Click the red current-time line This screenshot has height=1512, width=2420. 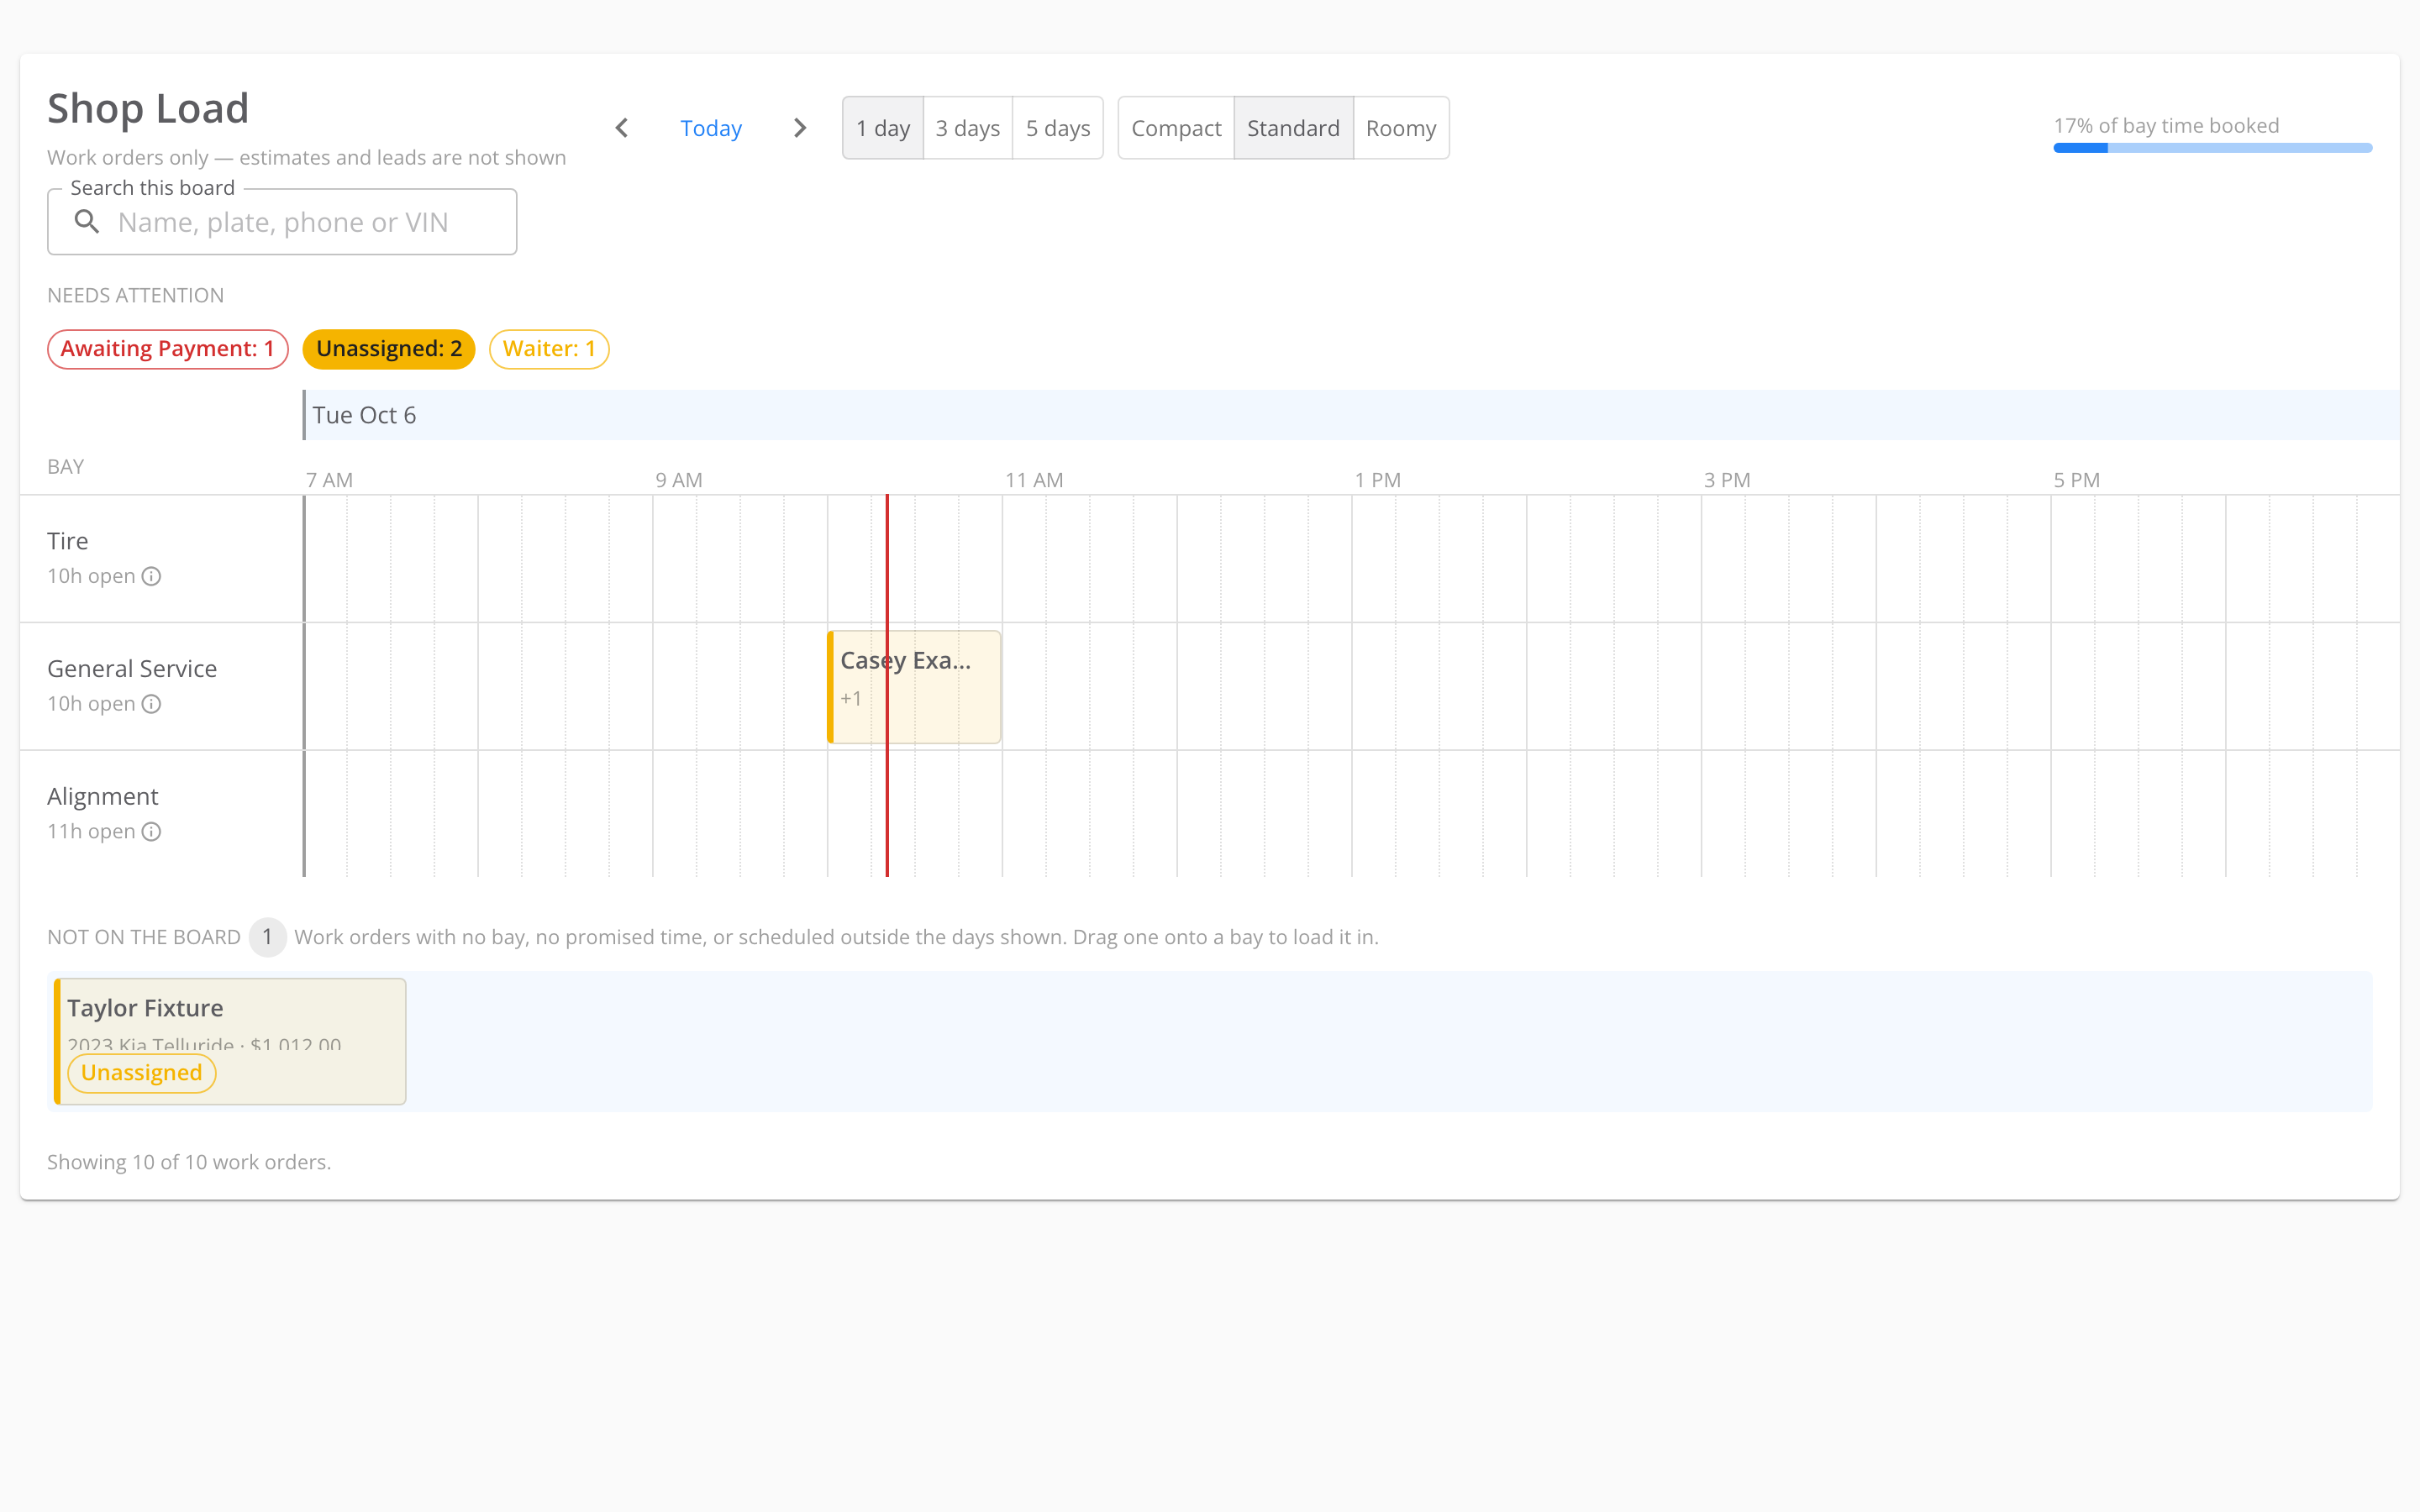[x=887, y=686]
